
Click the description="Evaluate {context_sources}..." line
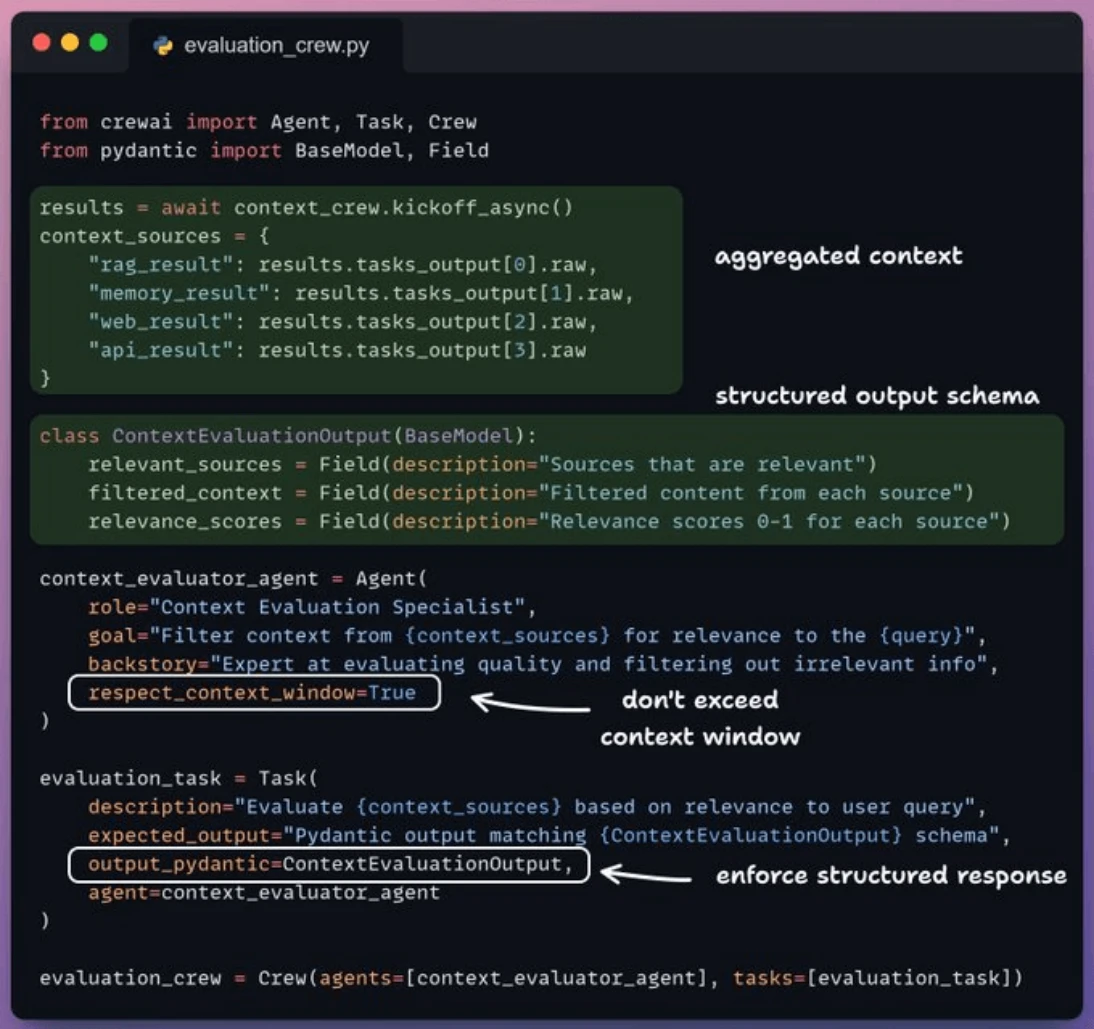tap(537, 807)
